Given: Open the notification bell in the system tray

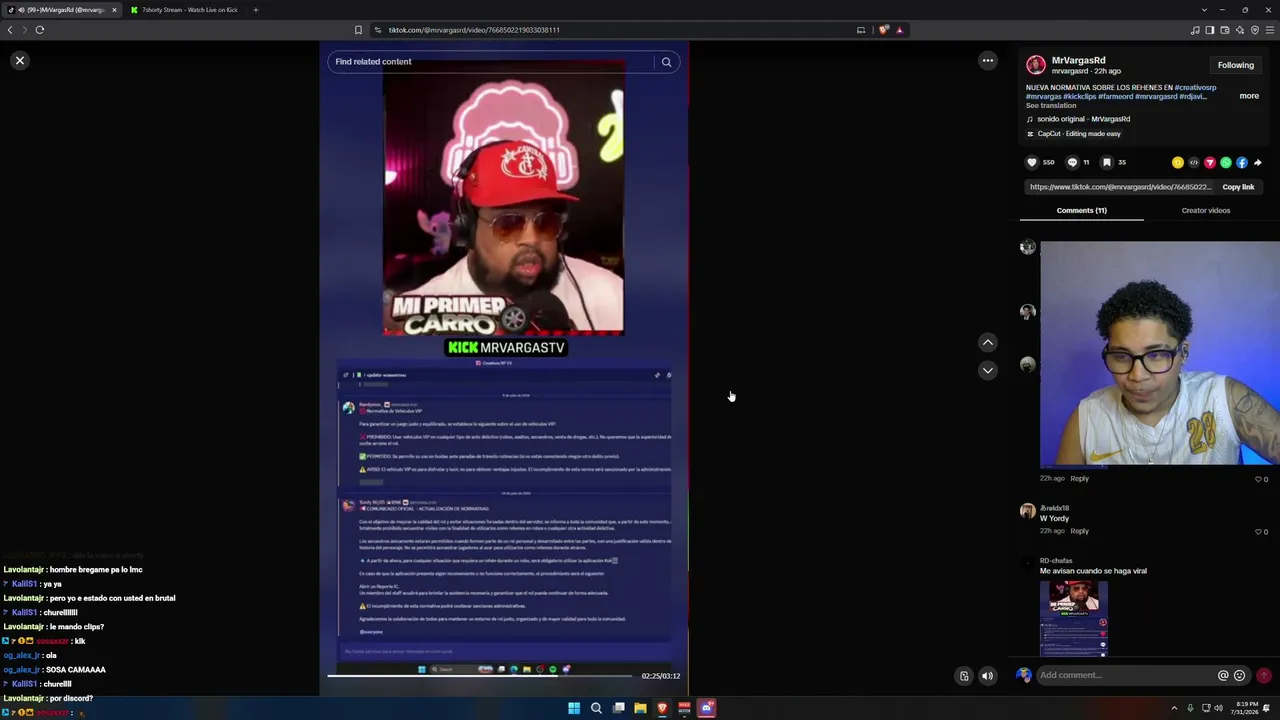Looking at the screenshot, I should (x=1268, y=708).
